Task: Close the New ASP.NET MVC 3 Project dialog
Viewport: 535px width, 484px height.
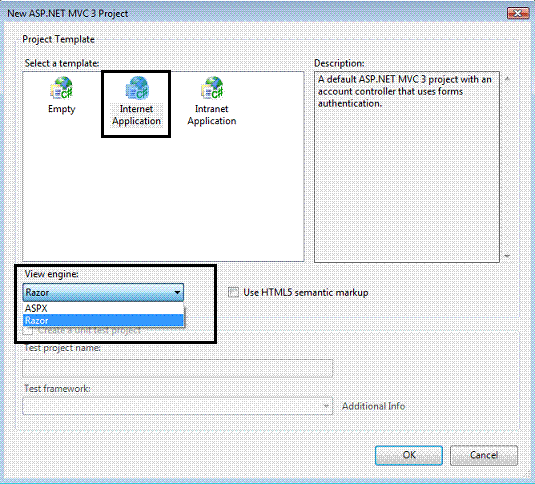Action: (517, 13)
